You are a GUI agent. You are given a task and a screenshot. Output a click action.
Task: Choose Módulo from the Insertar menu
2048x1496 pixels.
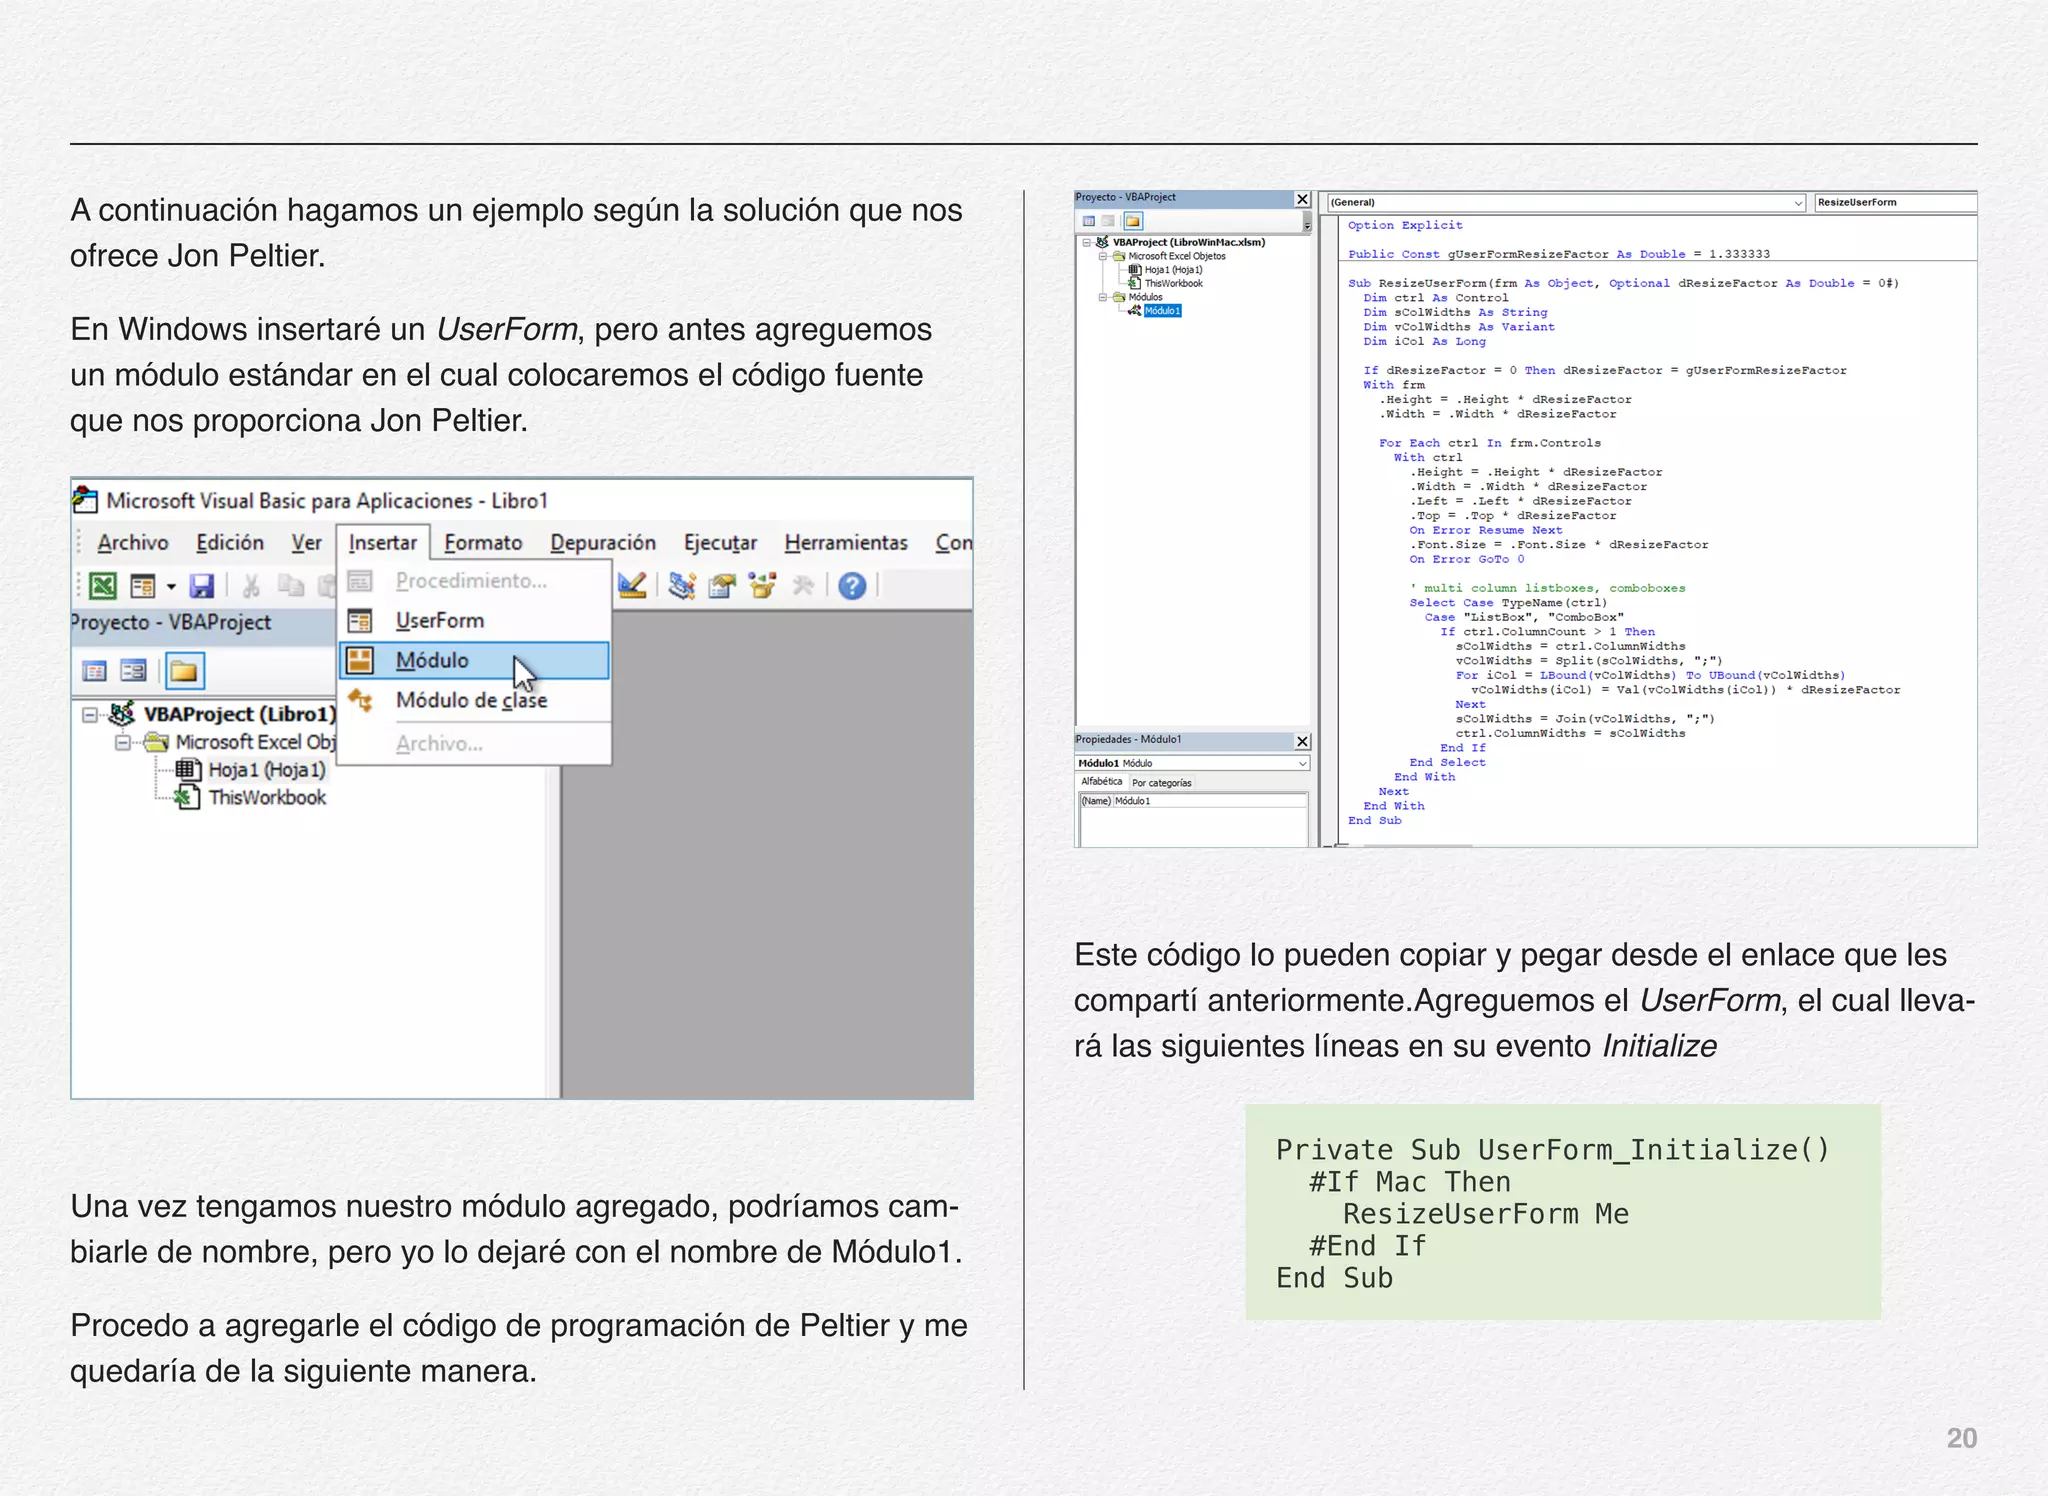tap(475, 660)
